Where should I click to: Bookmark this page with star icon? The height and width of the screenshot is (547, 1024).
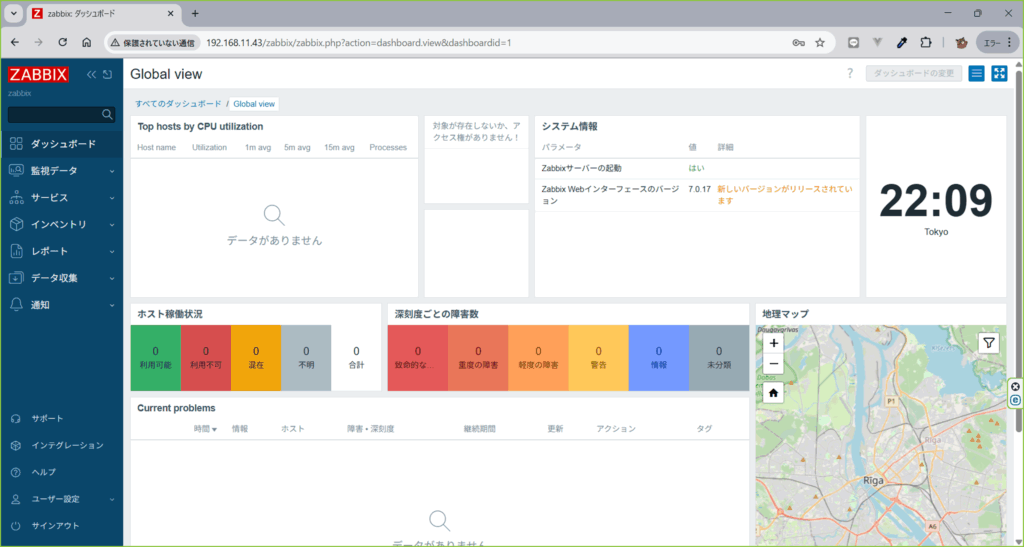tap(820, 43)
